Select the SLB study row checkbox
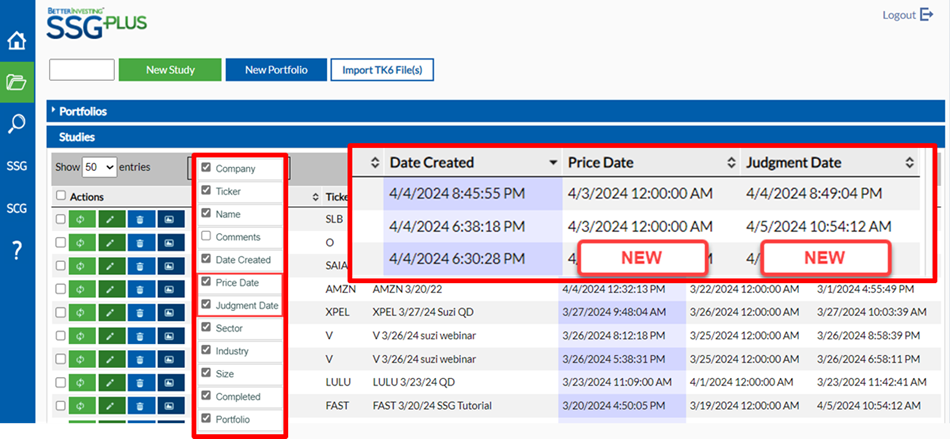The image size is (950, 439). point(60,220)
